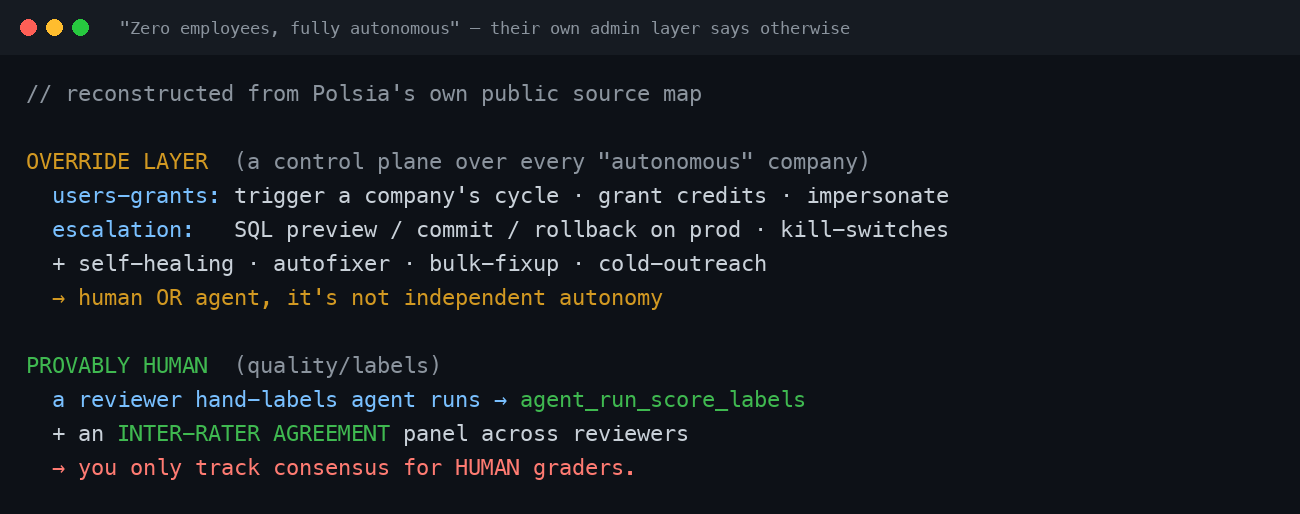
Task: Click the text "trigger a company's cycle"
Action: pos(397,196)
